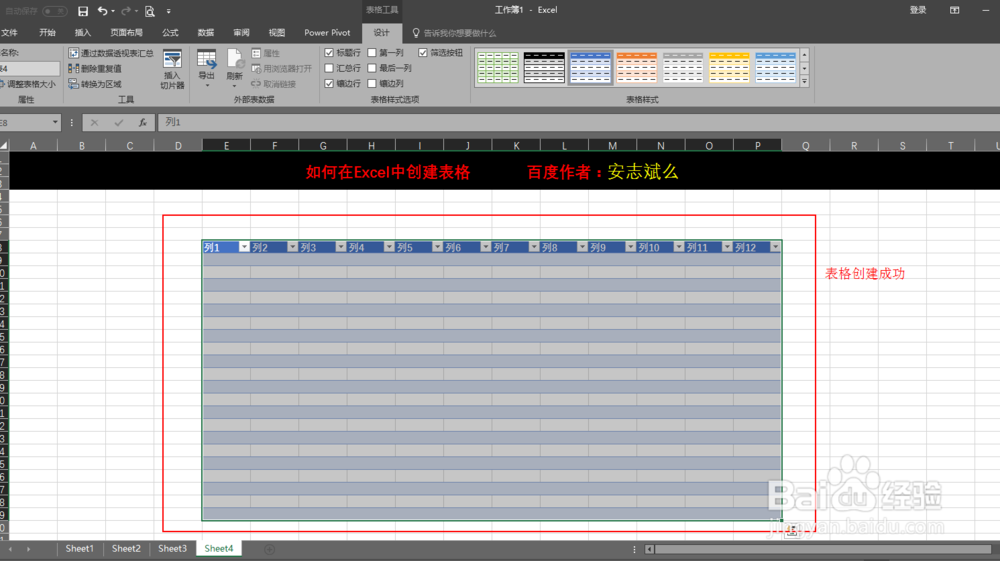Toggle the 筛选按钮 checkbox
The image size is (1000, 561).
tap(423, 53)
